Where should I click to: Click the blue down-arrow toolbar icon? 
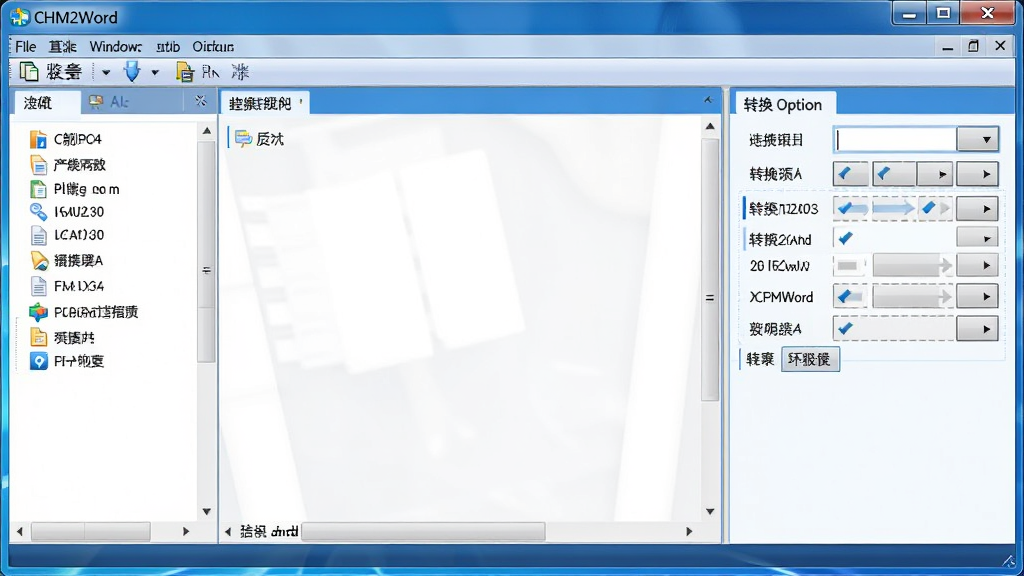click(x=132, y=71)
